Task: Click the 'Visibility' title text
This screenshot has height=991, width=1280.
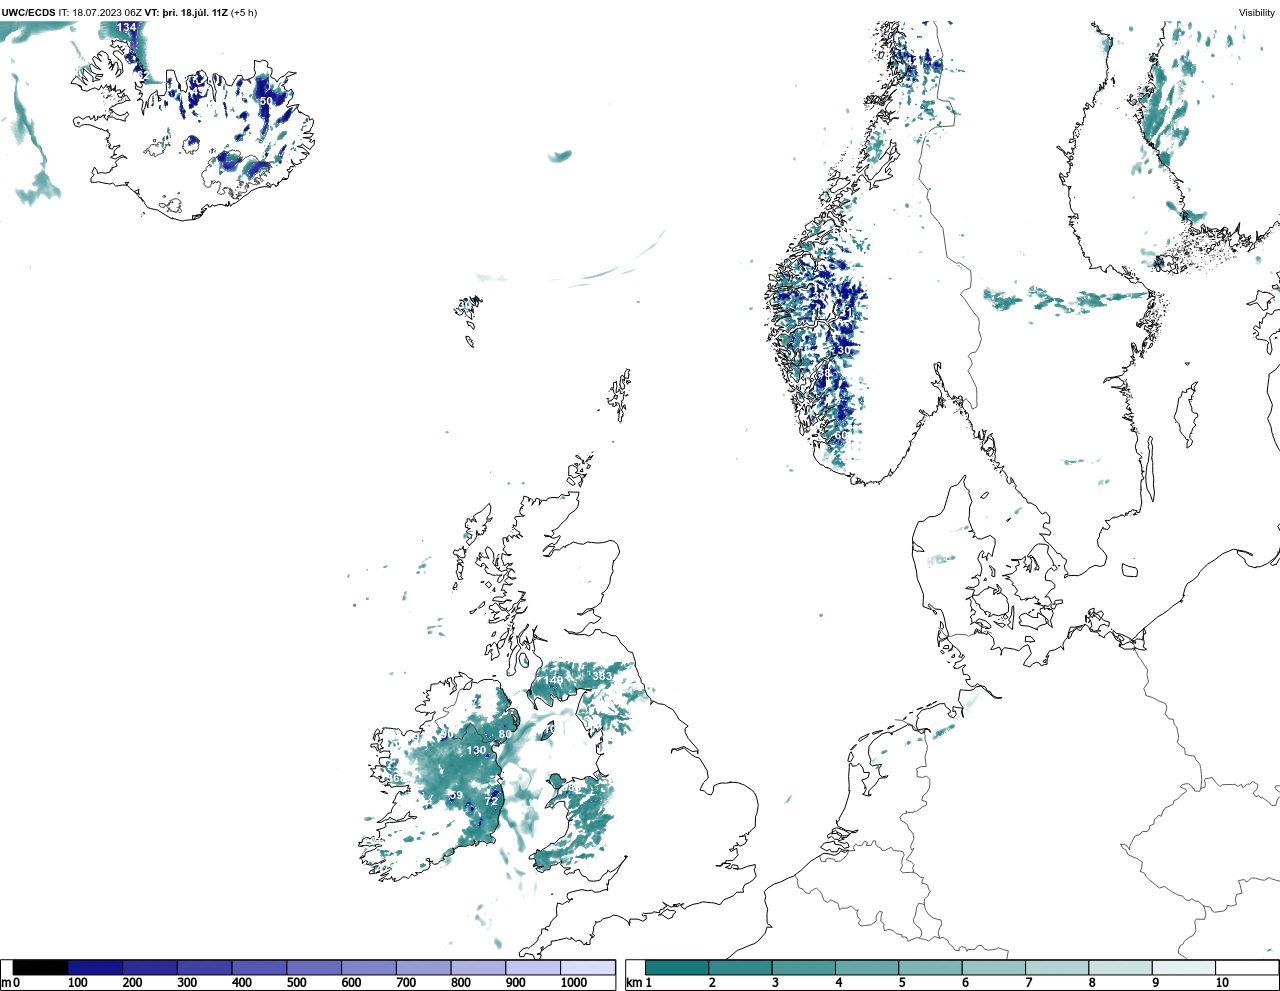Action: 1256,13
